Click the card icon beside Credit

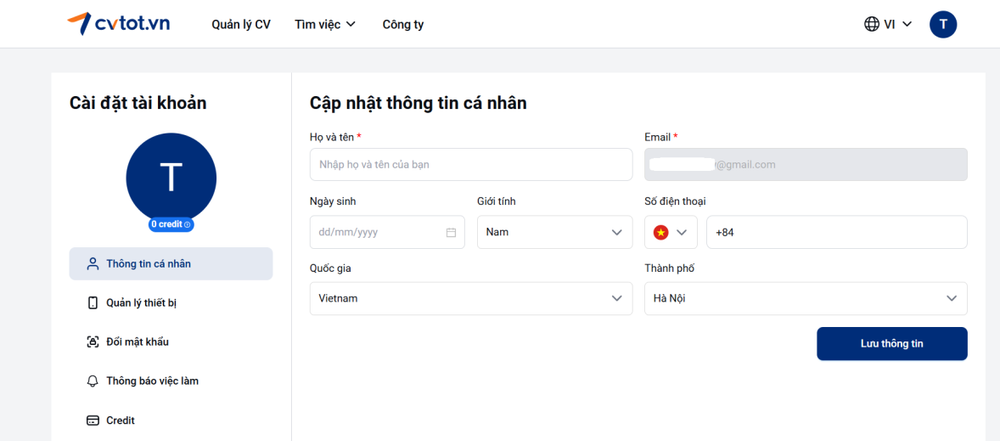tap(93, 421)
